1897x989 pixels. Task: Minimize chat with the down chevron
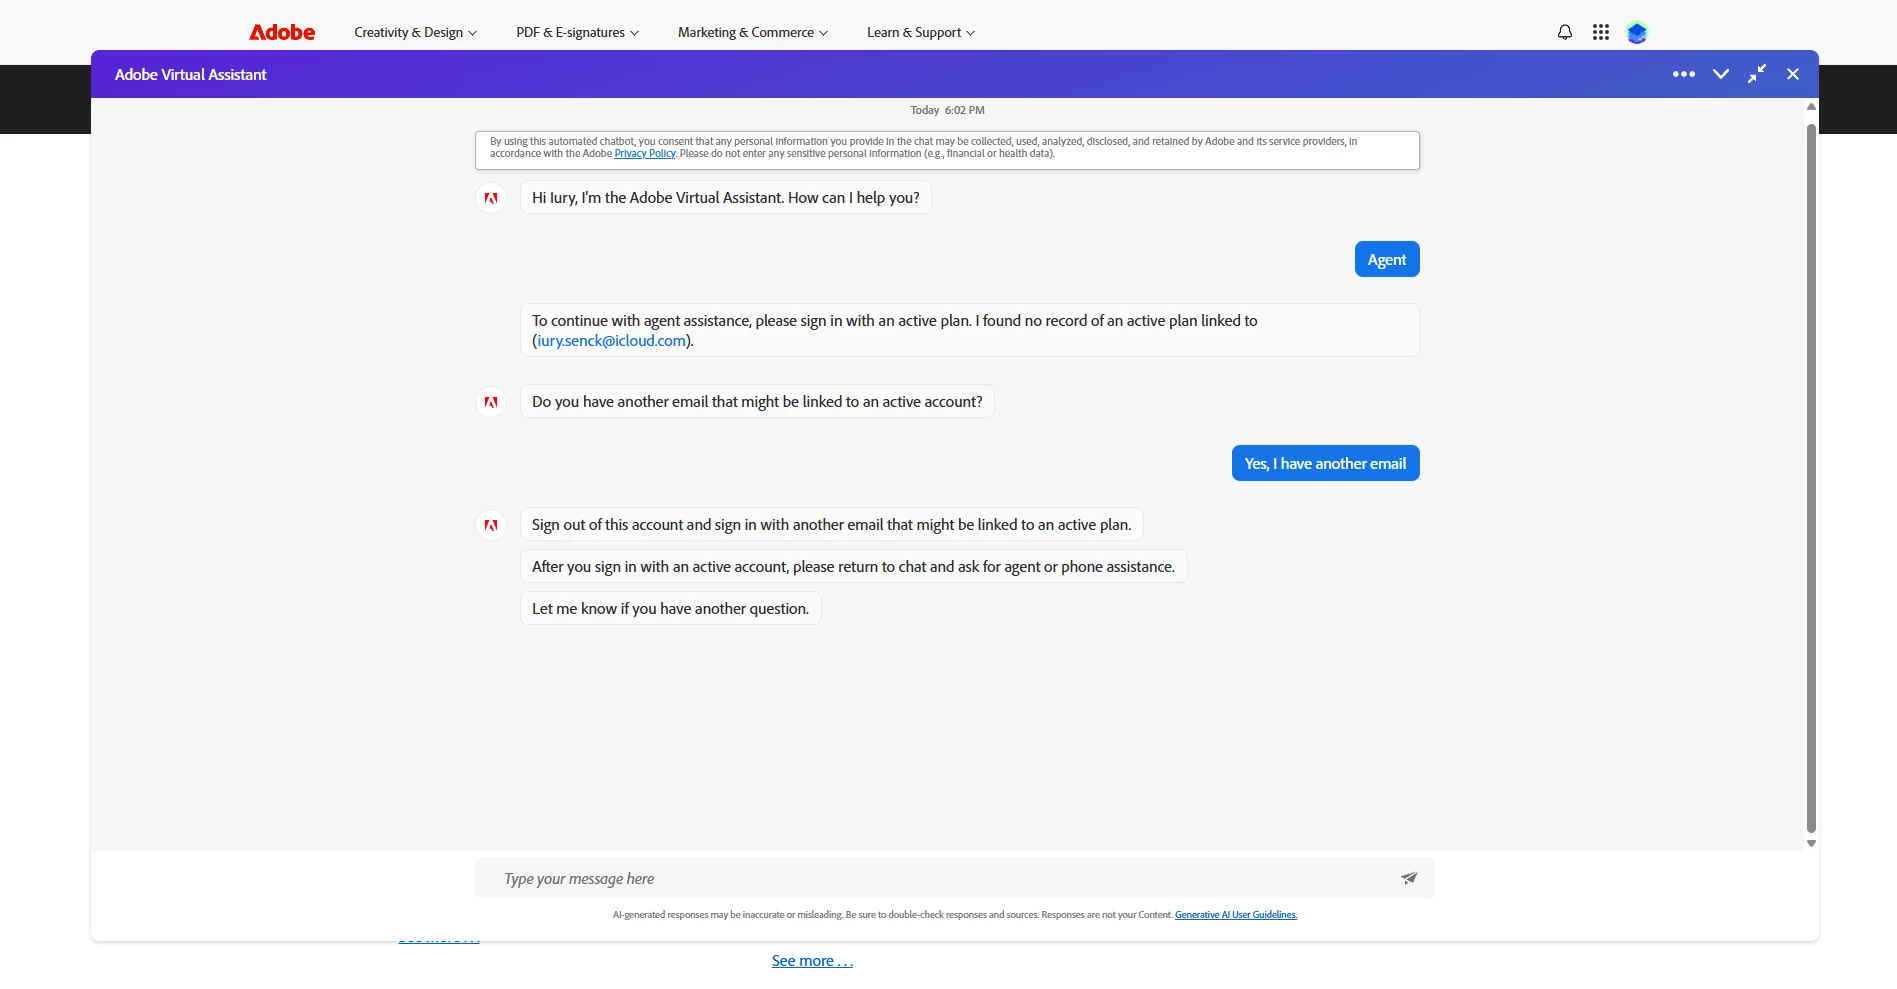[1721, 74]
